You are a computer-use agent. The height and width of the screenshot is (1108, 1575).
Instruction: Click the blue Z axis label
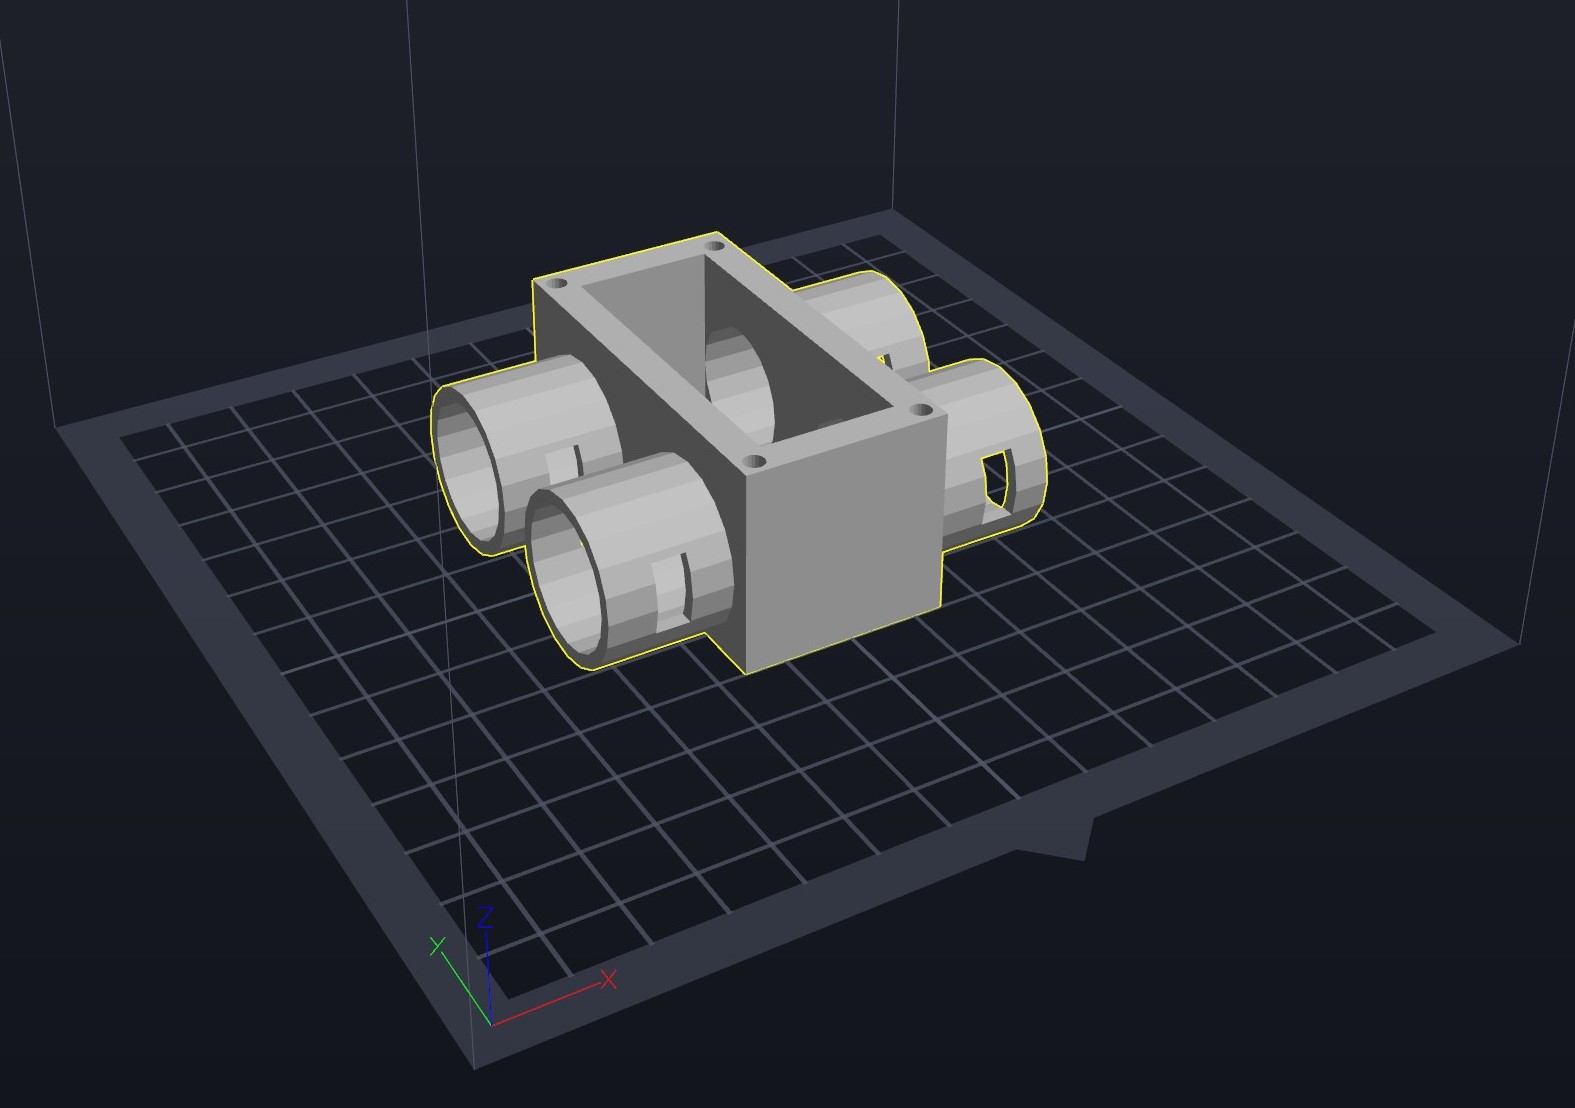pyautogui.click(x=487, y=917)
